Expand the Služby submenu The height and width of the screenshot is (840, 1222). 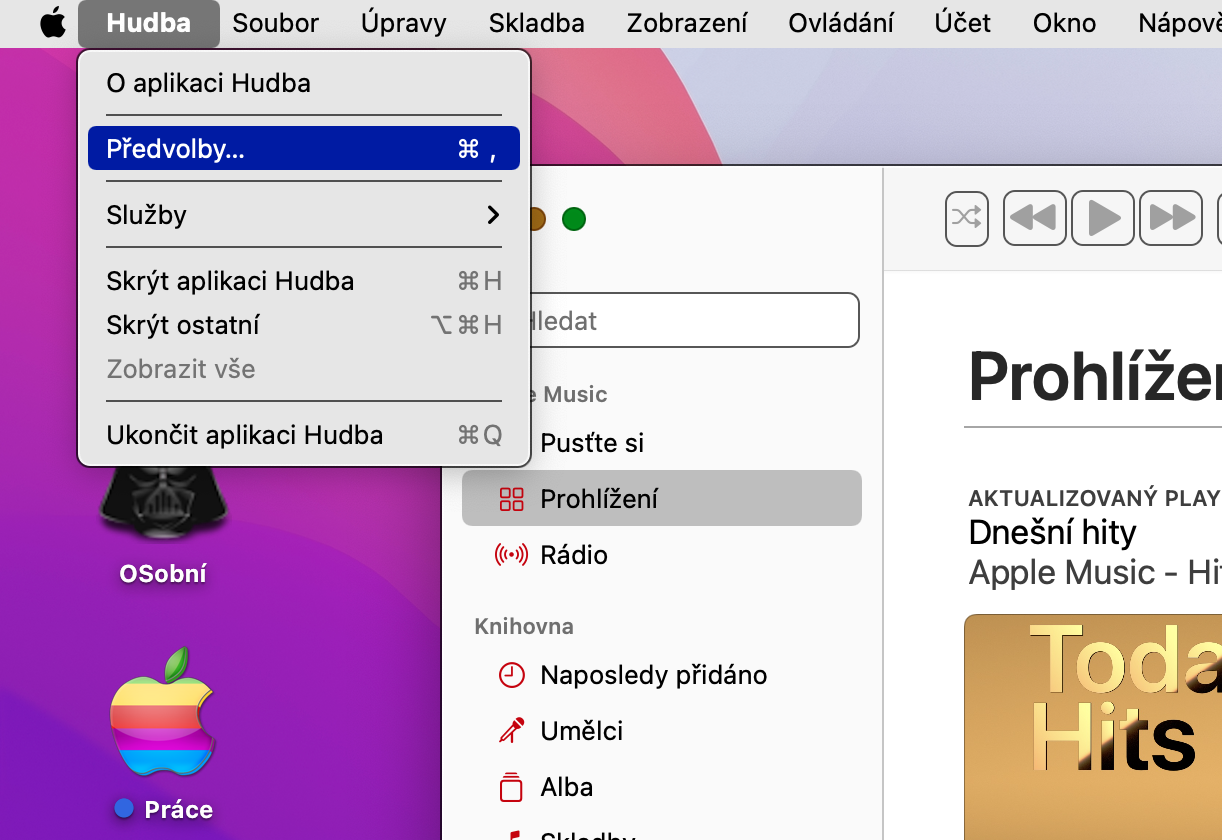[x=304, y=215]
